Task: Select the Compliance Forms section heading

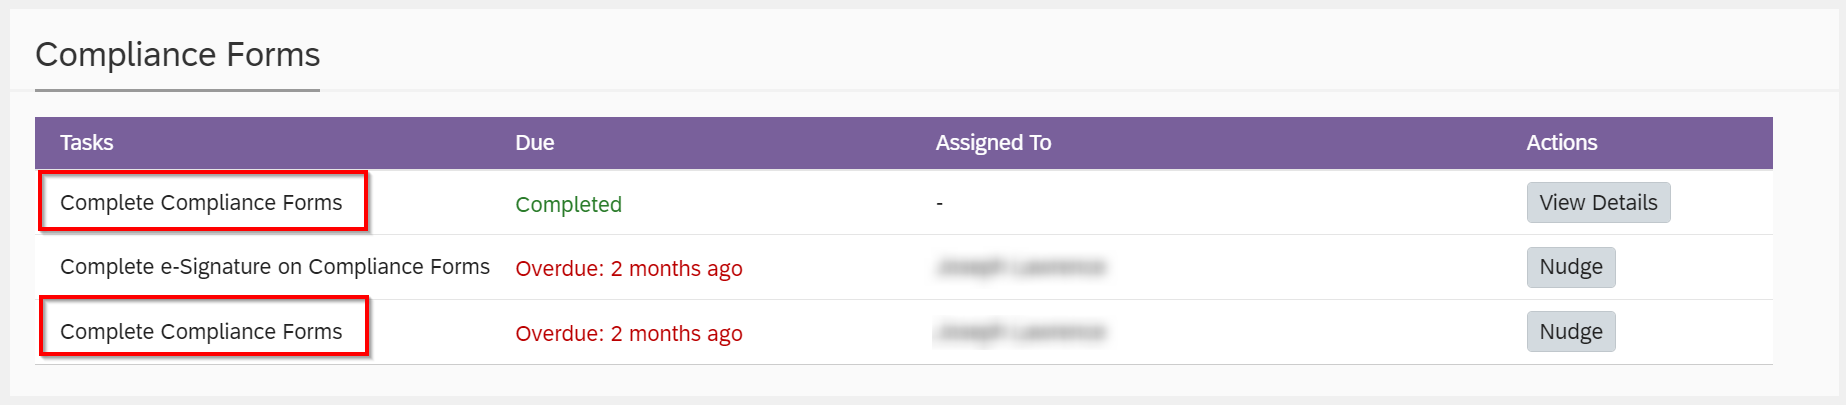Action: pyautogui.click(x=178, y=54)
